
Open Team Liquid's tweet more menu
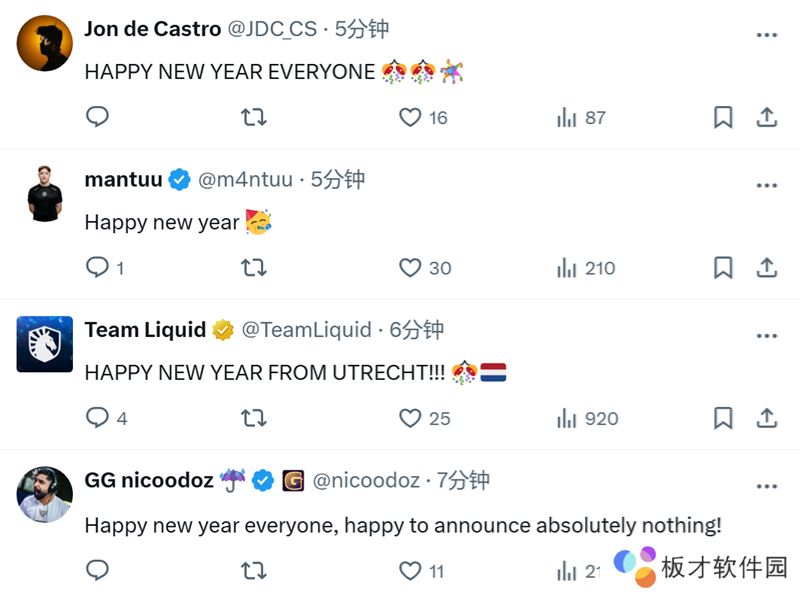tap(767, 335)
